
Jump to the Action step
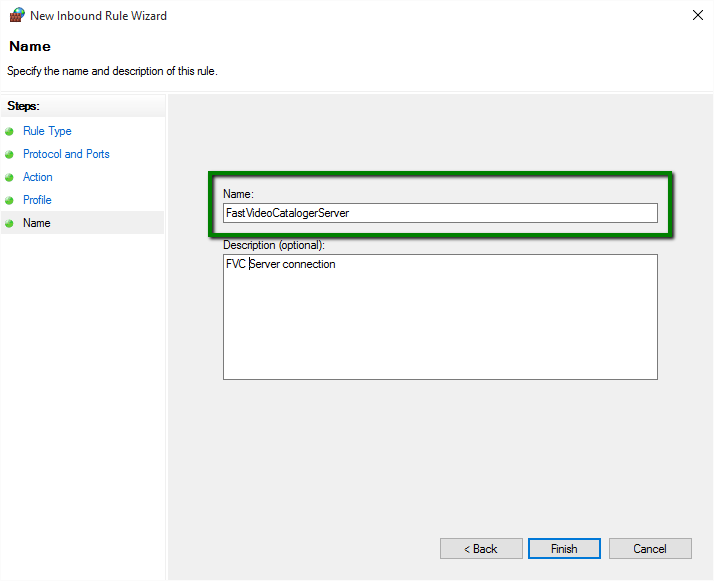point(38,177)
